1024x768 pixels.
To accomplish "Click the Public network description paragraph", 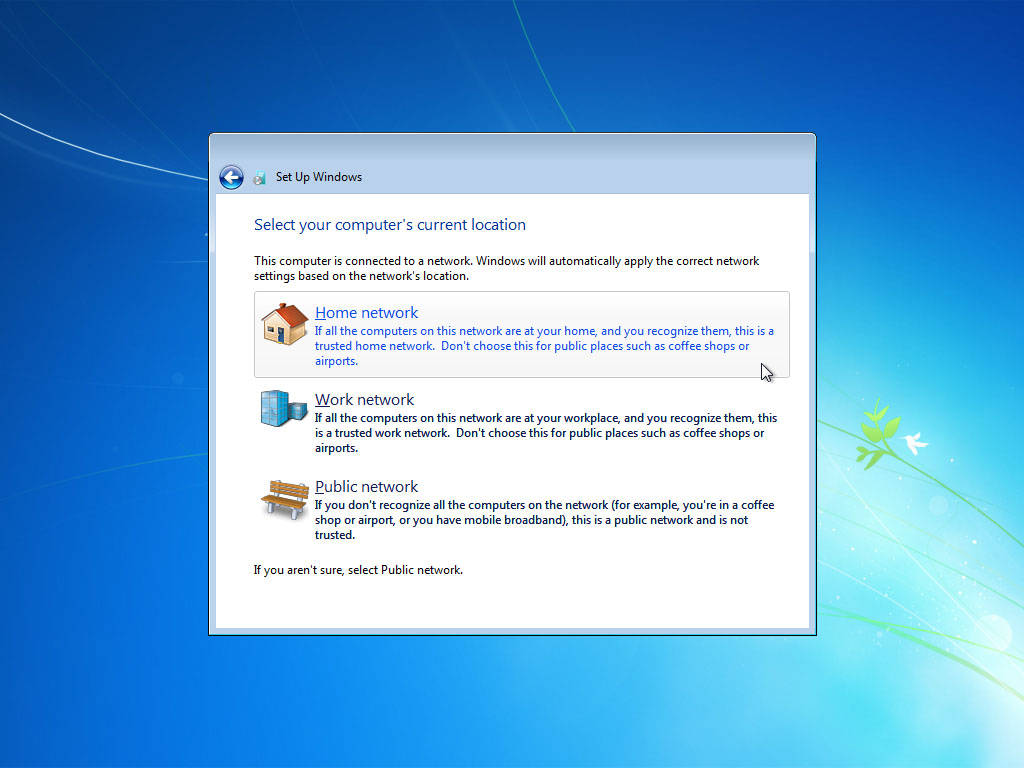I will click(545, 520).
